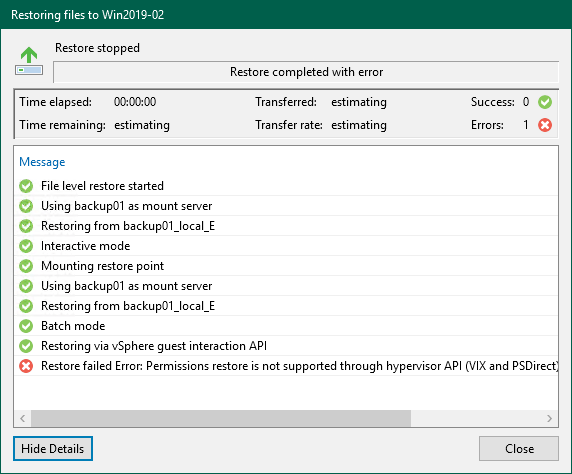Select the Restoring via vSphere guest interaction row

[286, 346]
